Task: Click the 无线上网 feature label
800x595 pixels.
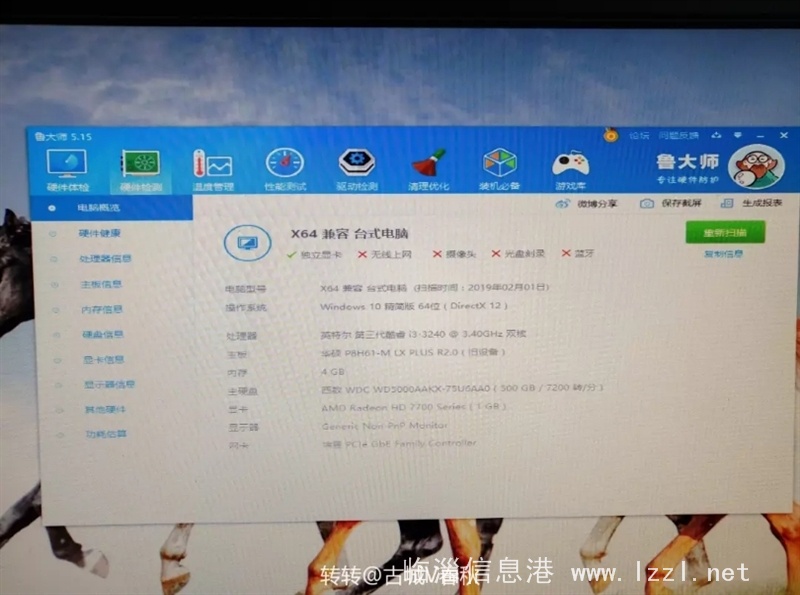Action: tap(385, 254)
